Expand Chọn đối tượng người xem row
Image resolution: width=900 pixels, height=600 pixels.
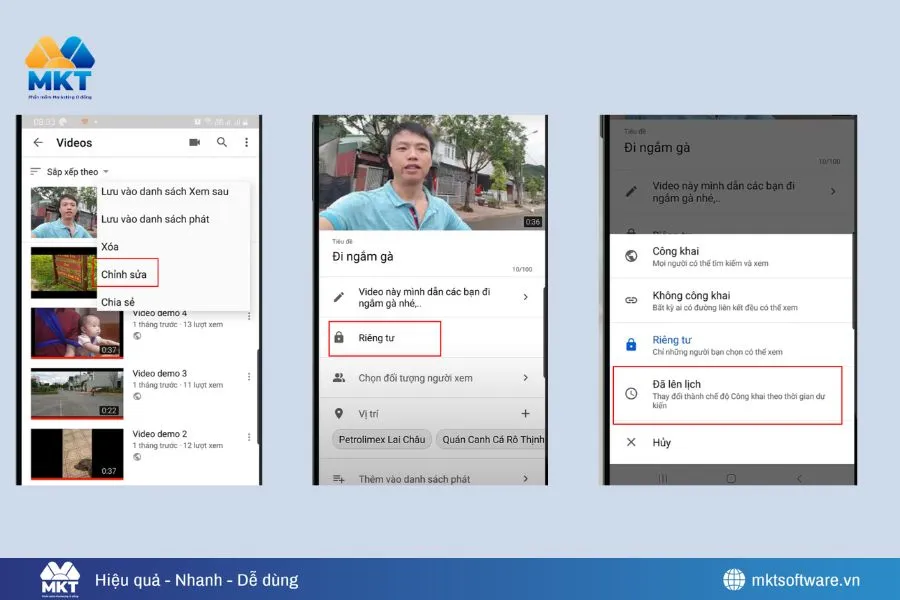[x=430, y=378]
